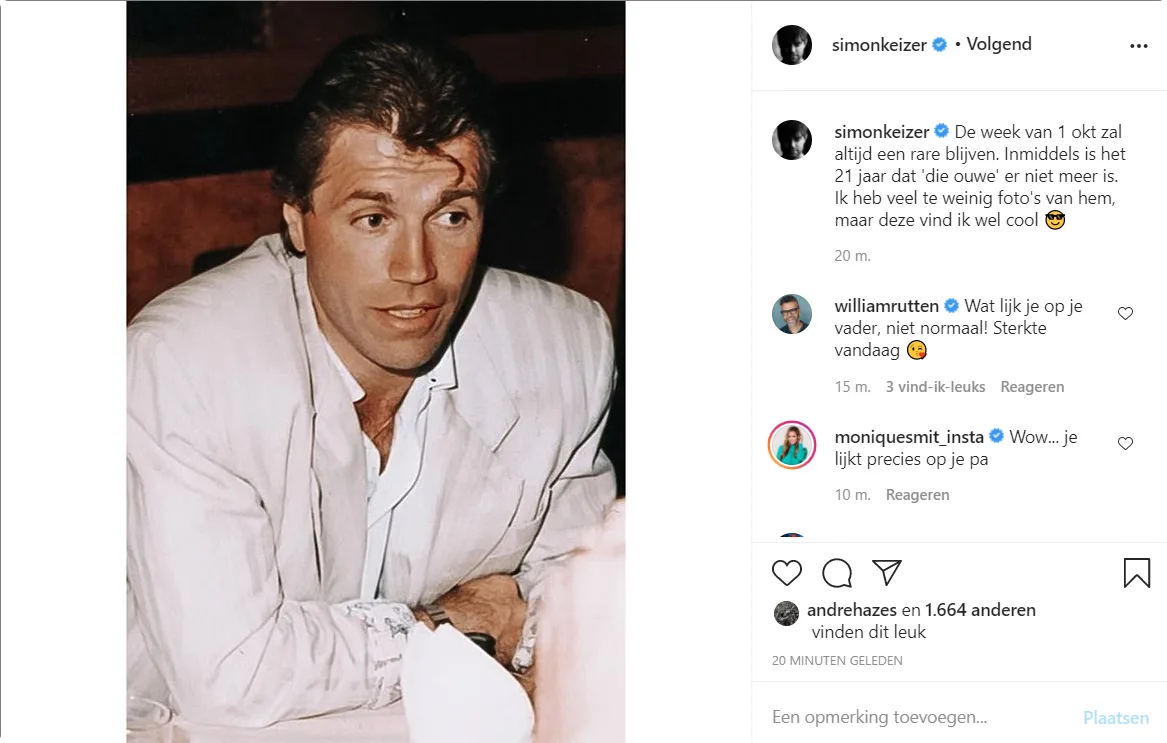Click the Volgend following button
The image size is (1167, 743).
pyautogui.click(x=998, y=45)
